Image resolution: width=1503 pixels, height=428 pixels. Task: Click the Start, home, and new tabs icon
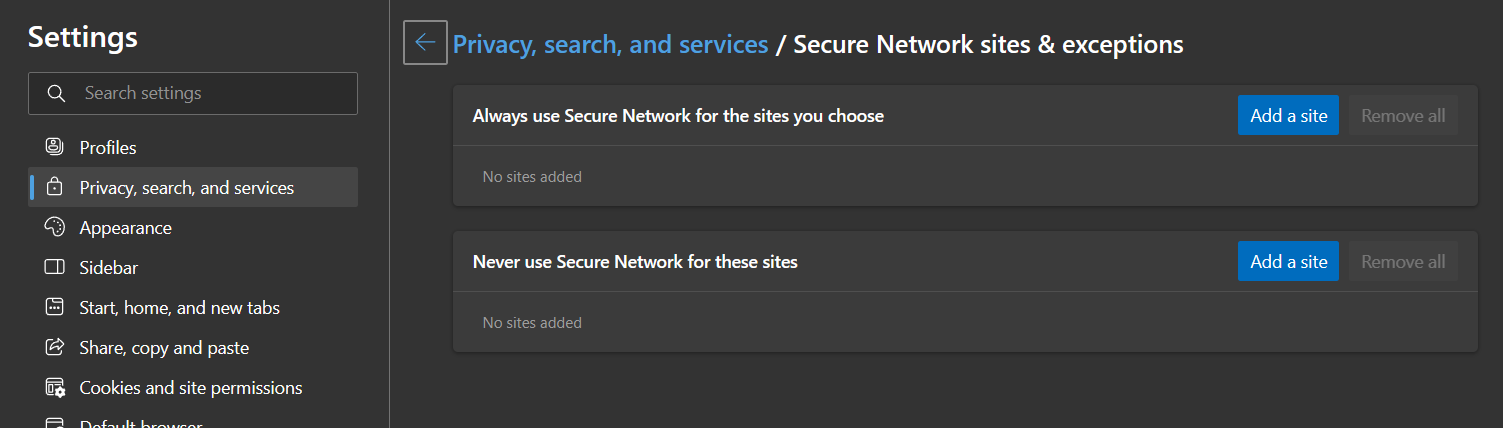[x=55, y=307]
